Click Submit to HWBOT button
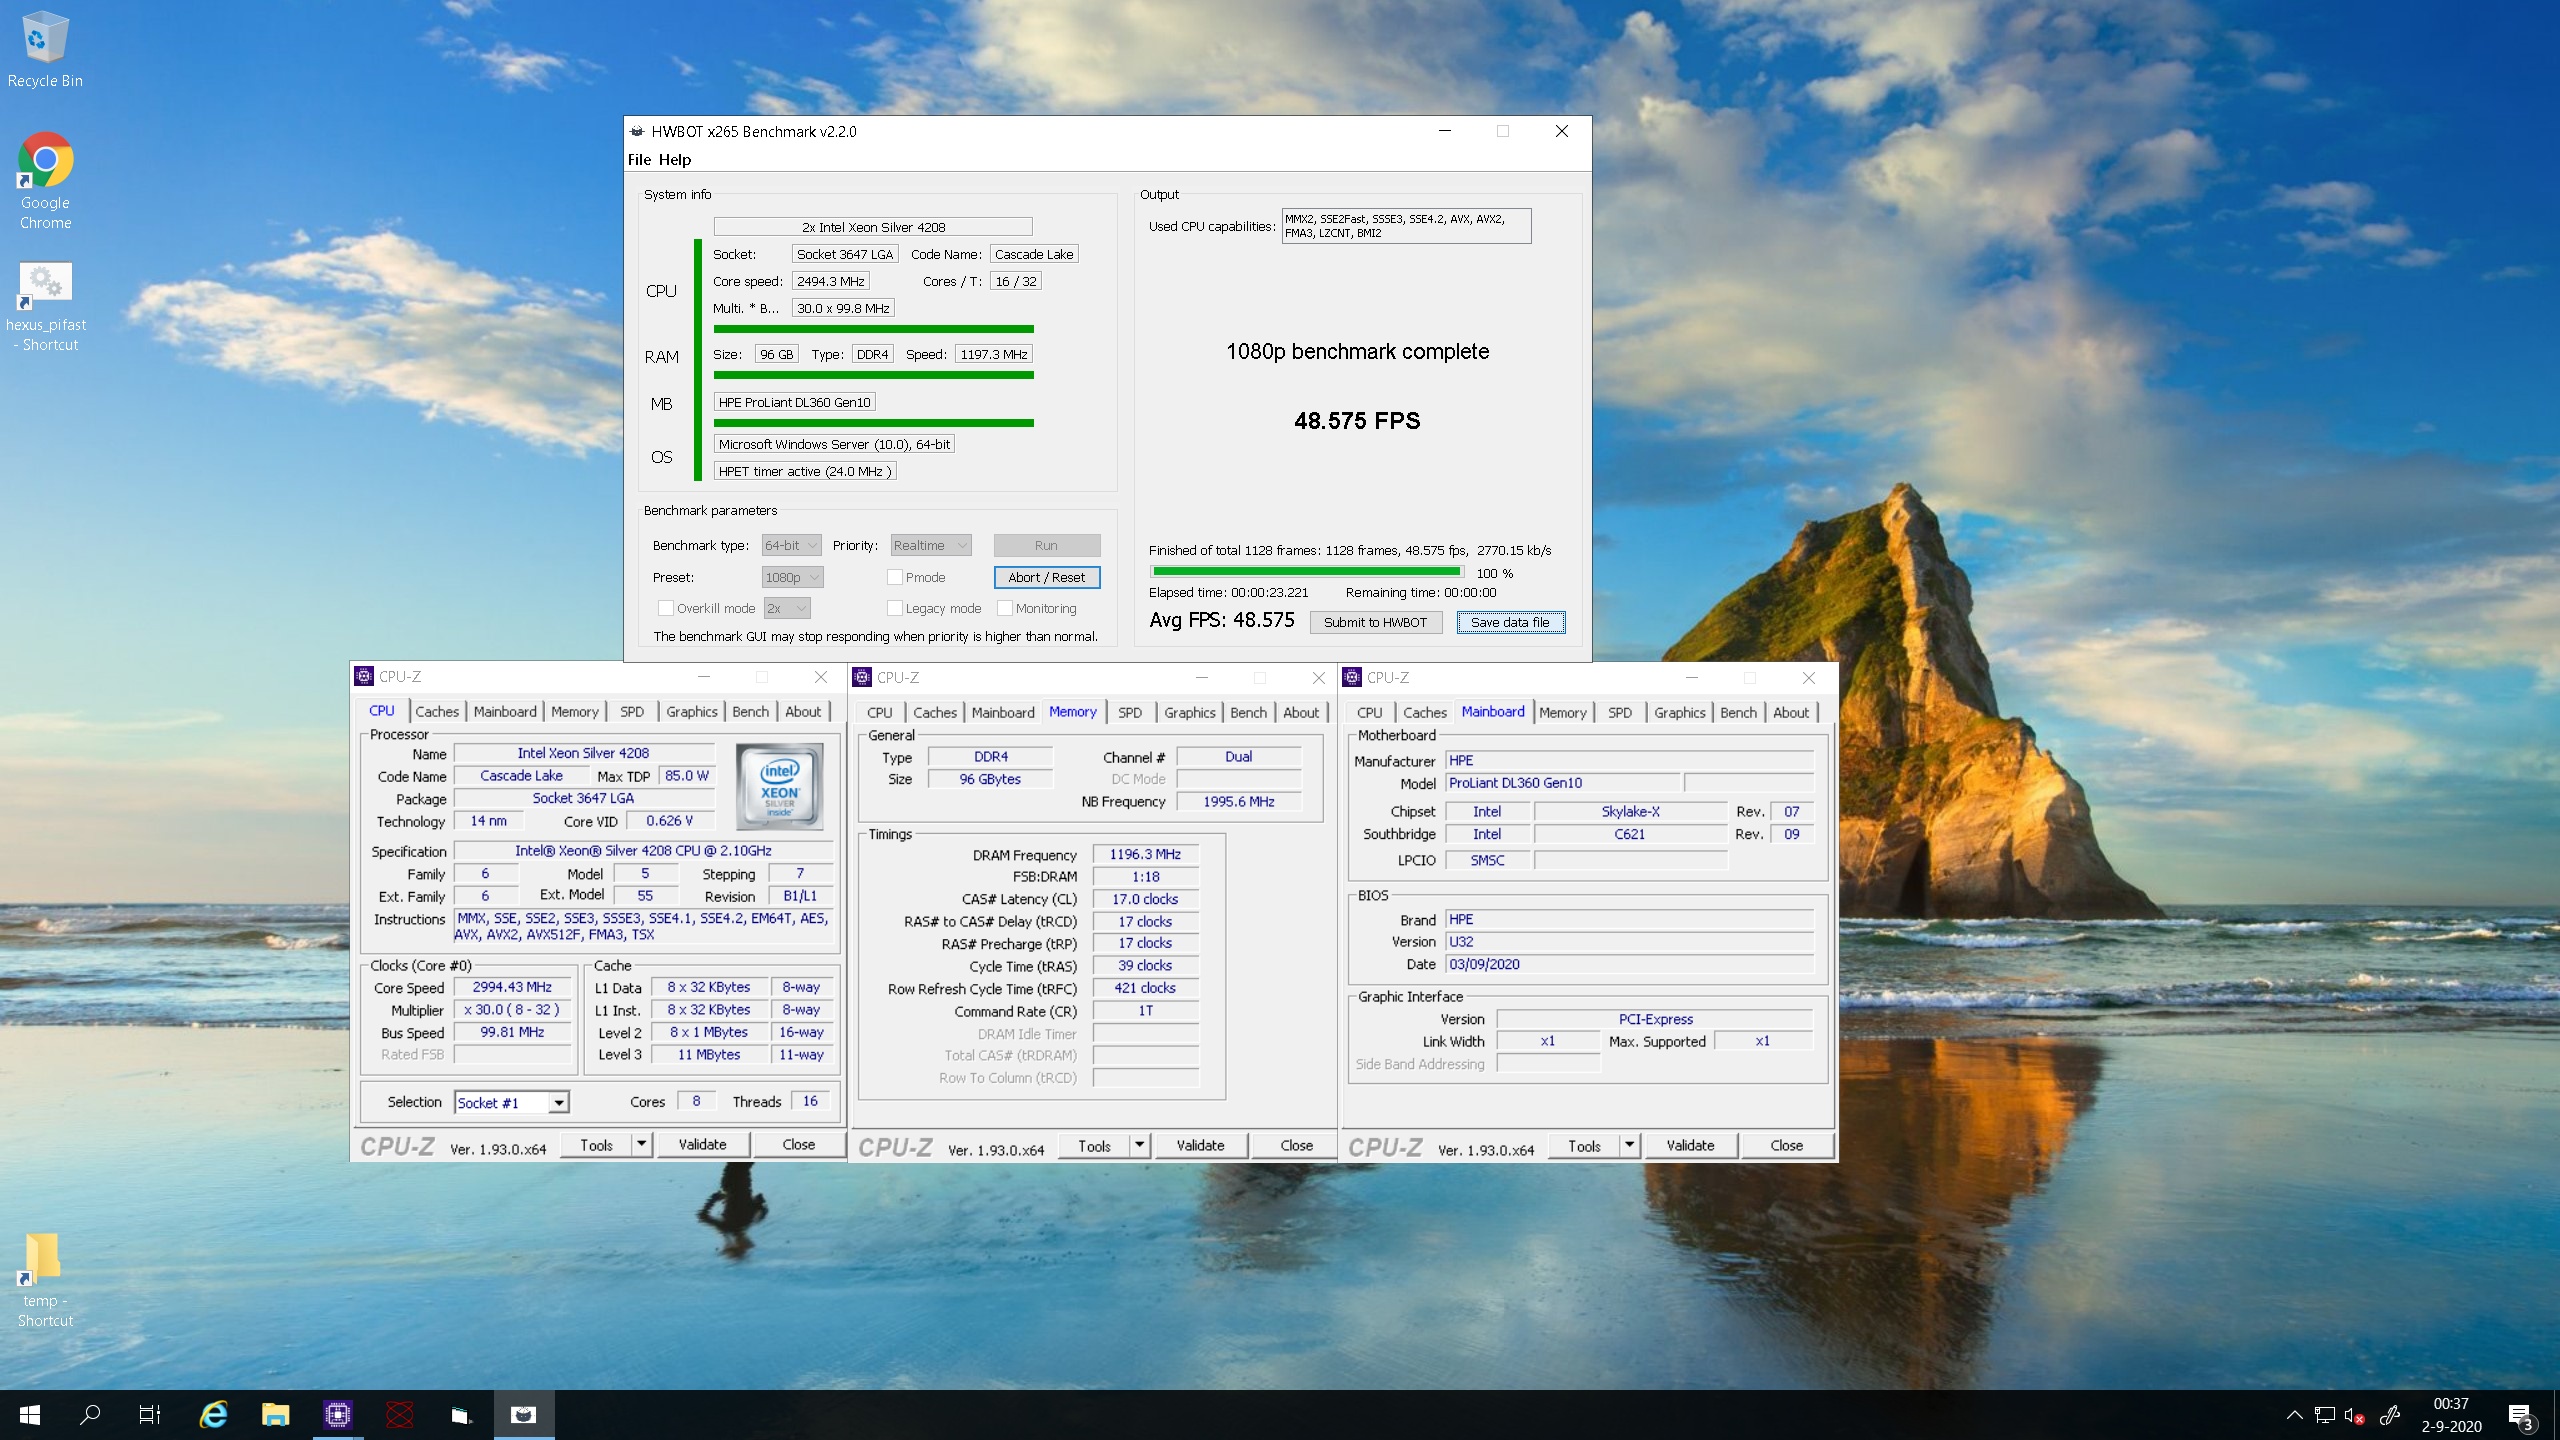The width and height of the screenshot is (2560, 1440). [1376, 622]
